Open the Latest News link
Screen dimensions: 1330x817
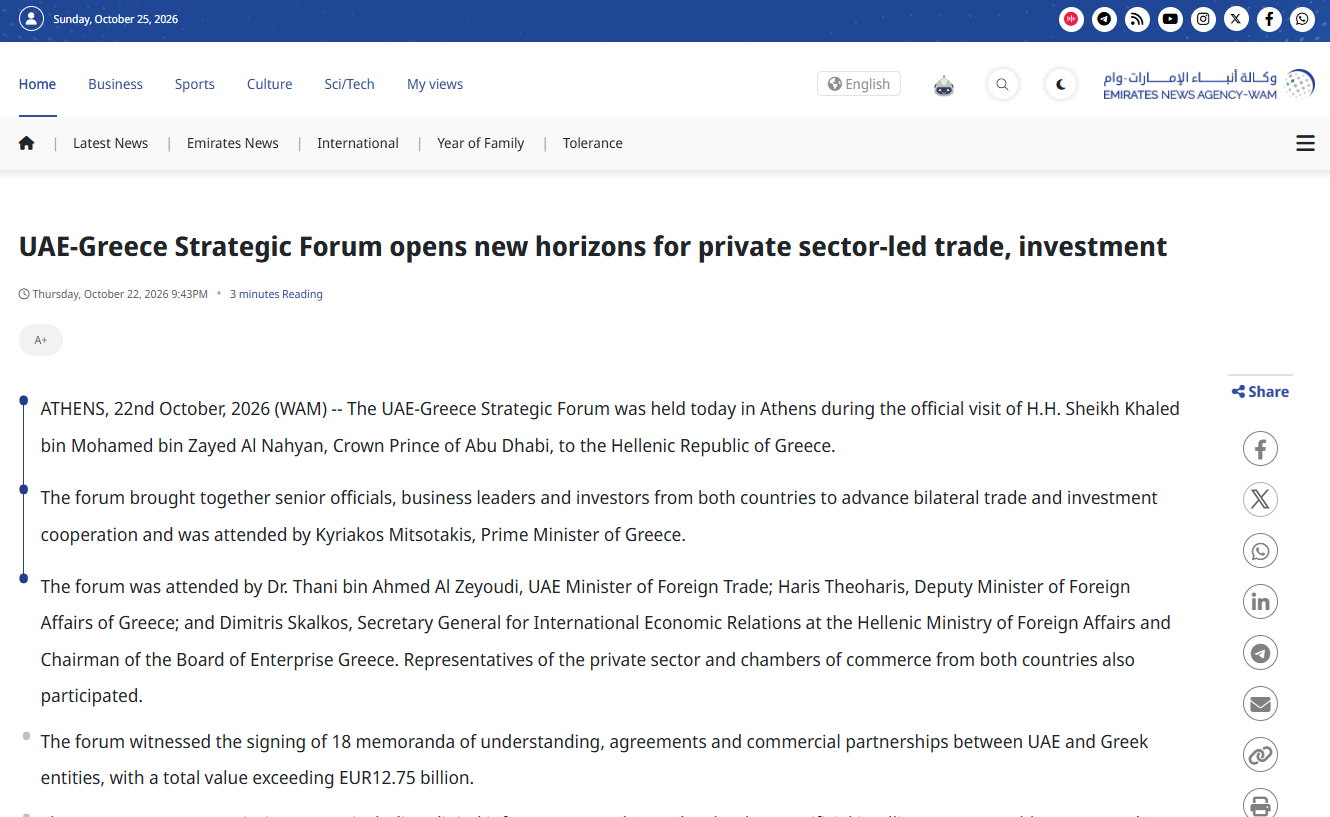(110, 143)
